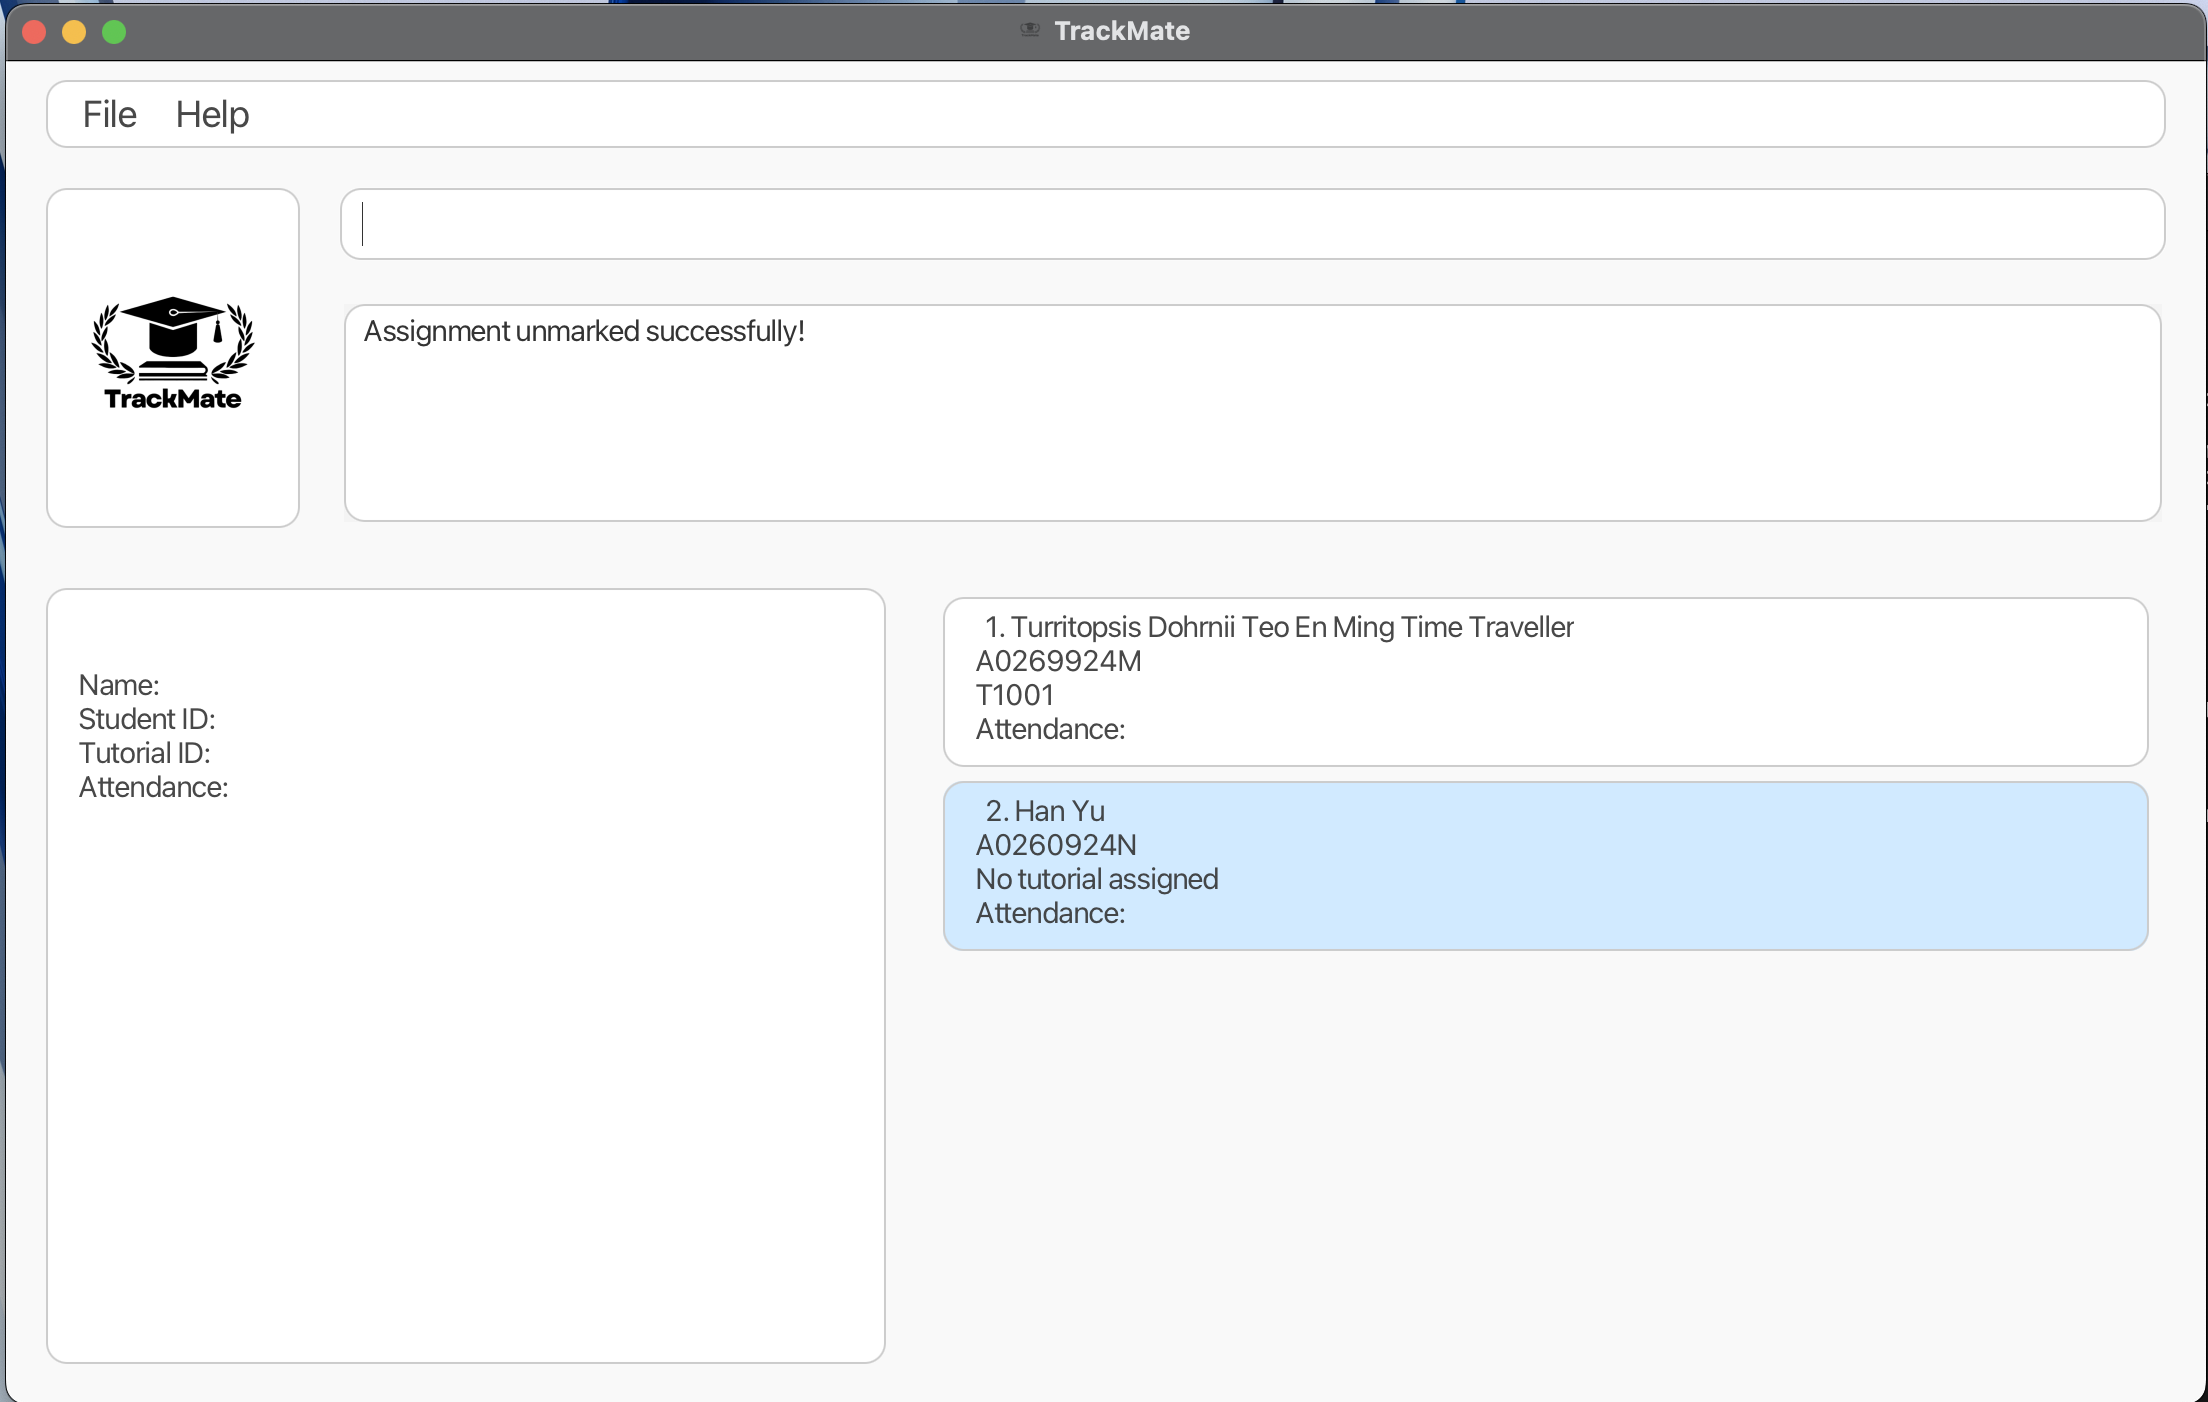2208x1402 pixels.
Task: Open the Help menu
Action: coord(212,114)
